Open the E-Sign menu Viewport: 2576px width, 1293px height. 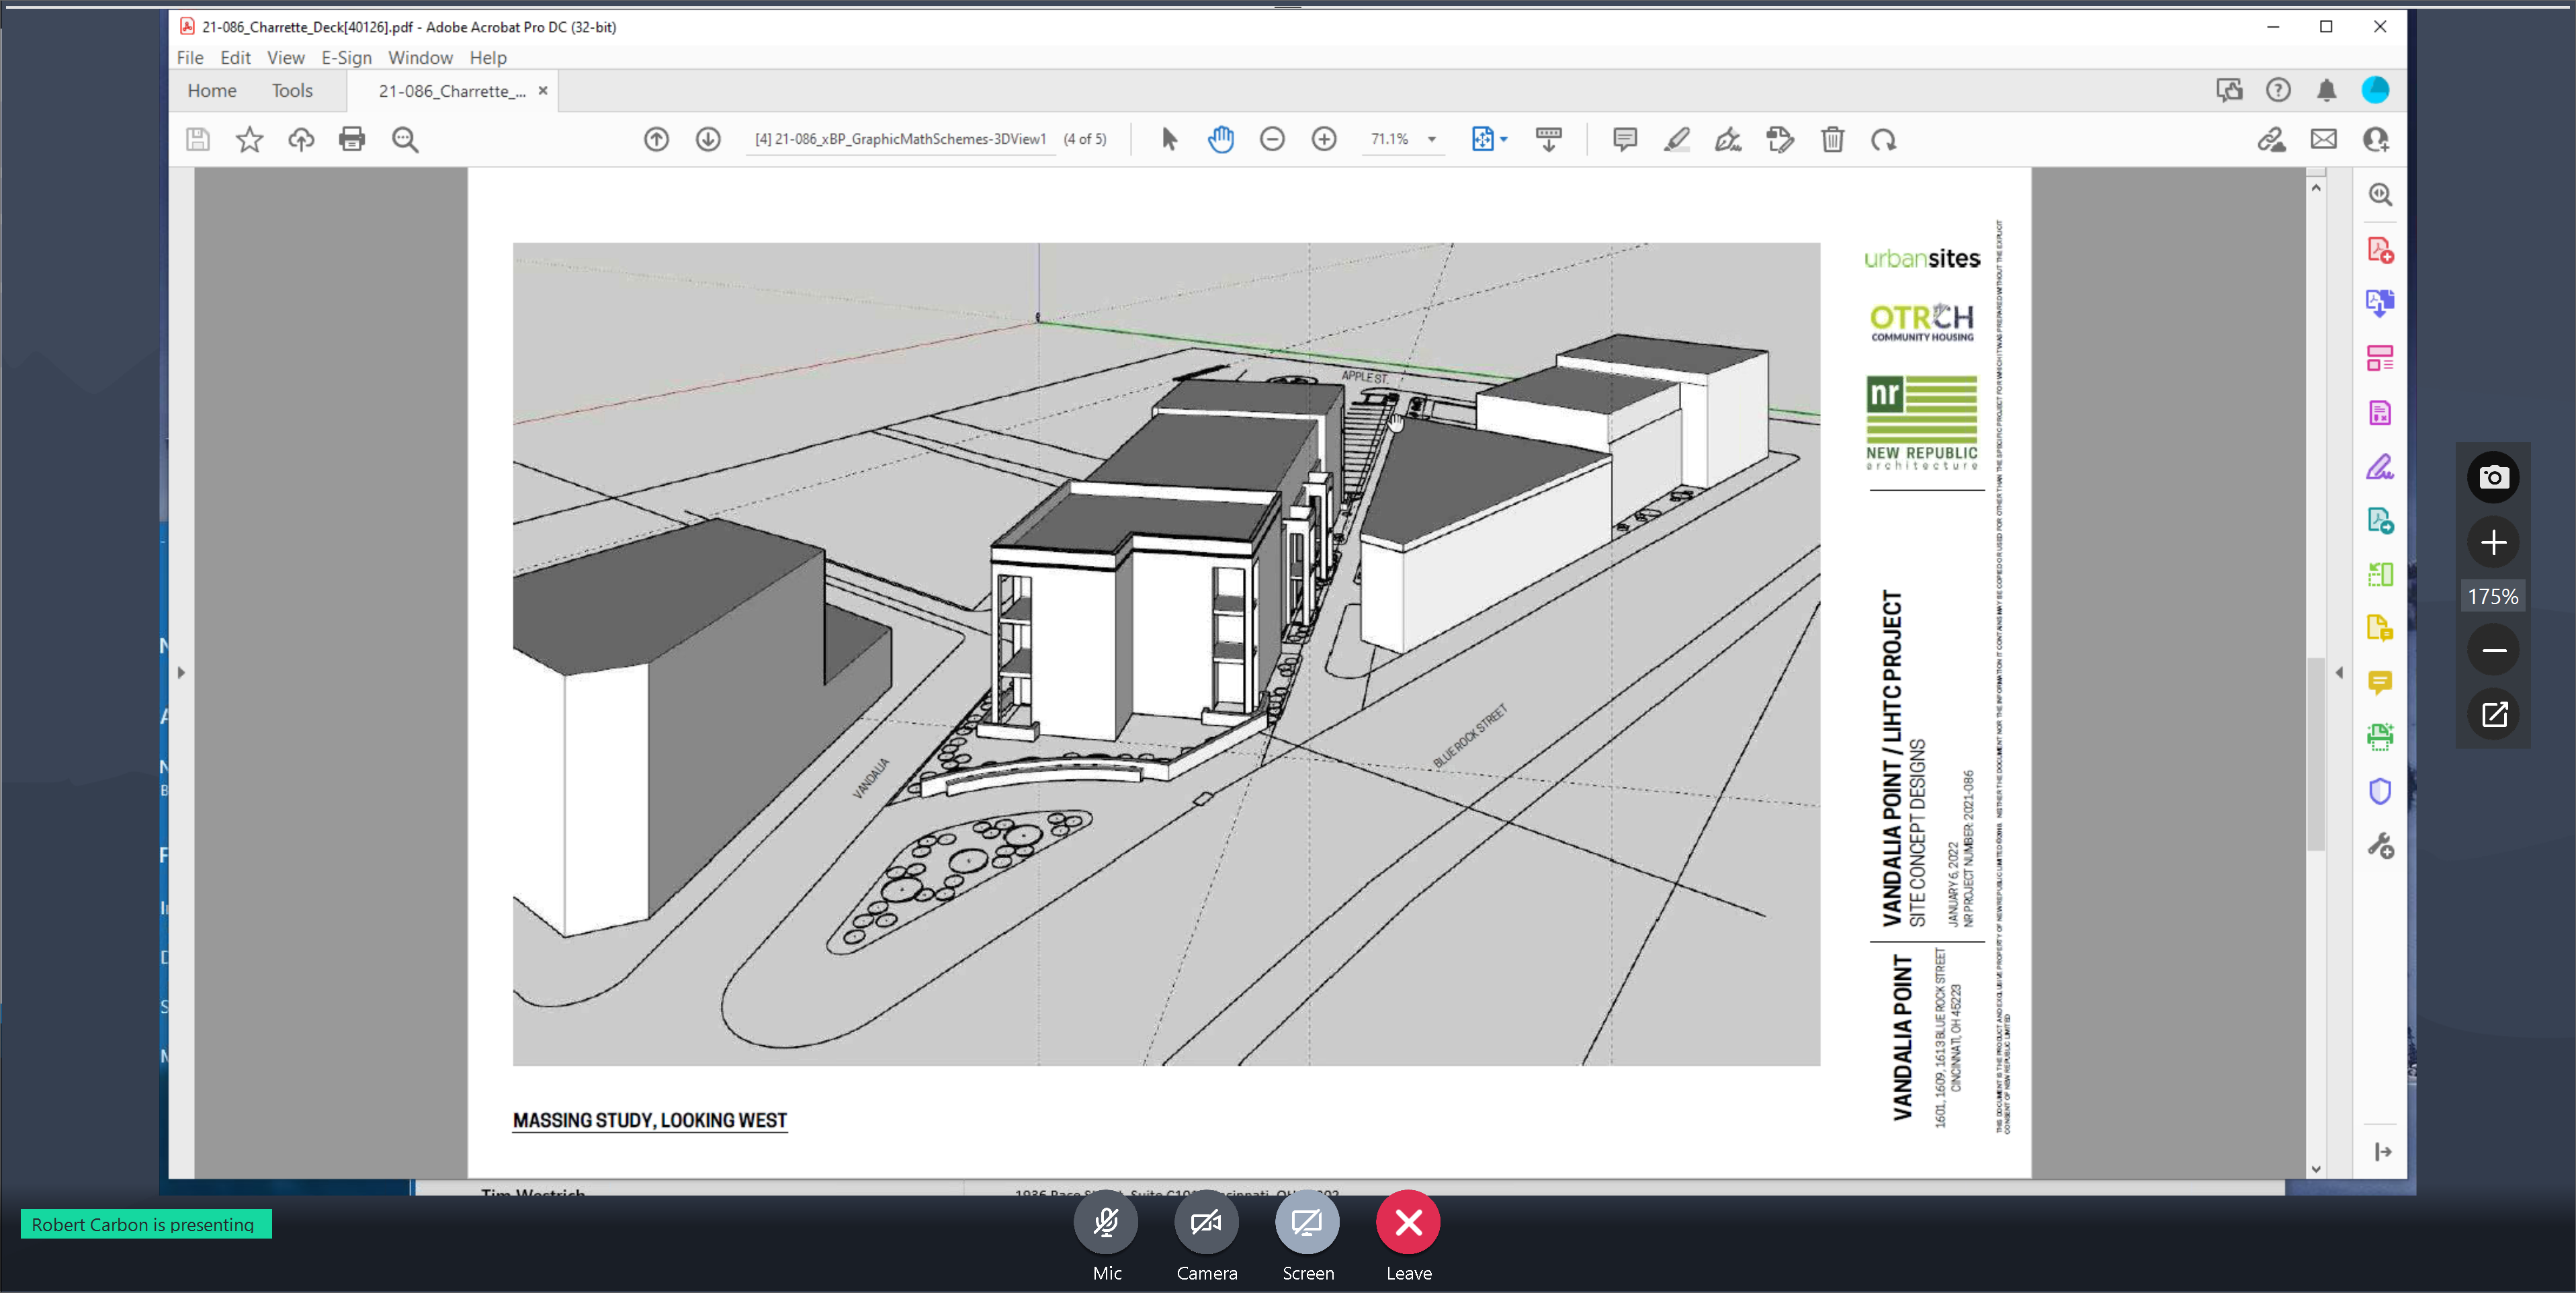click(x=346, y=58)
